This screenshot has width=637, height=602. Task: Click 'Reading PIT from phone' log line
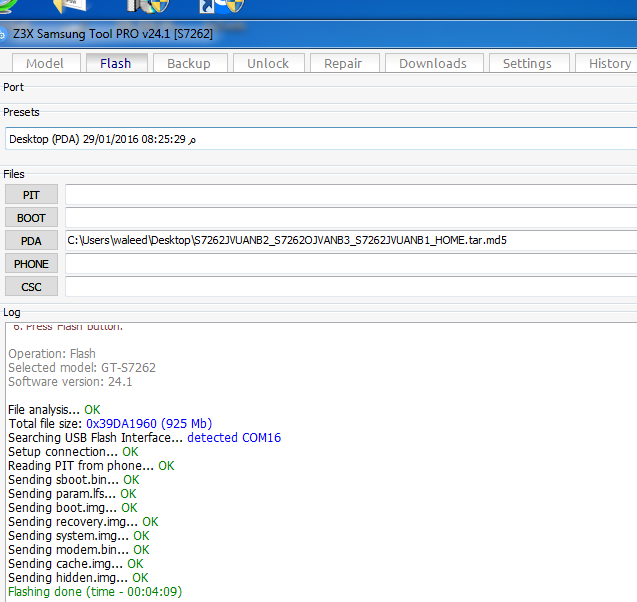91,466
